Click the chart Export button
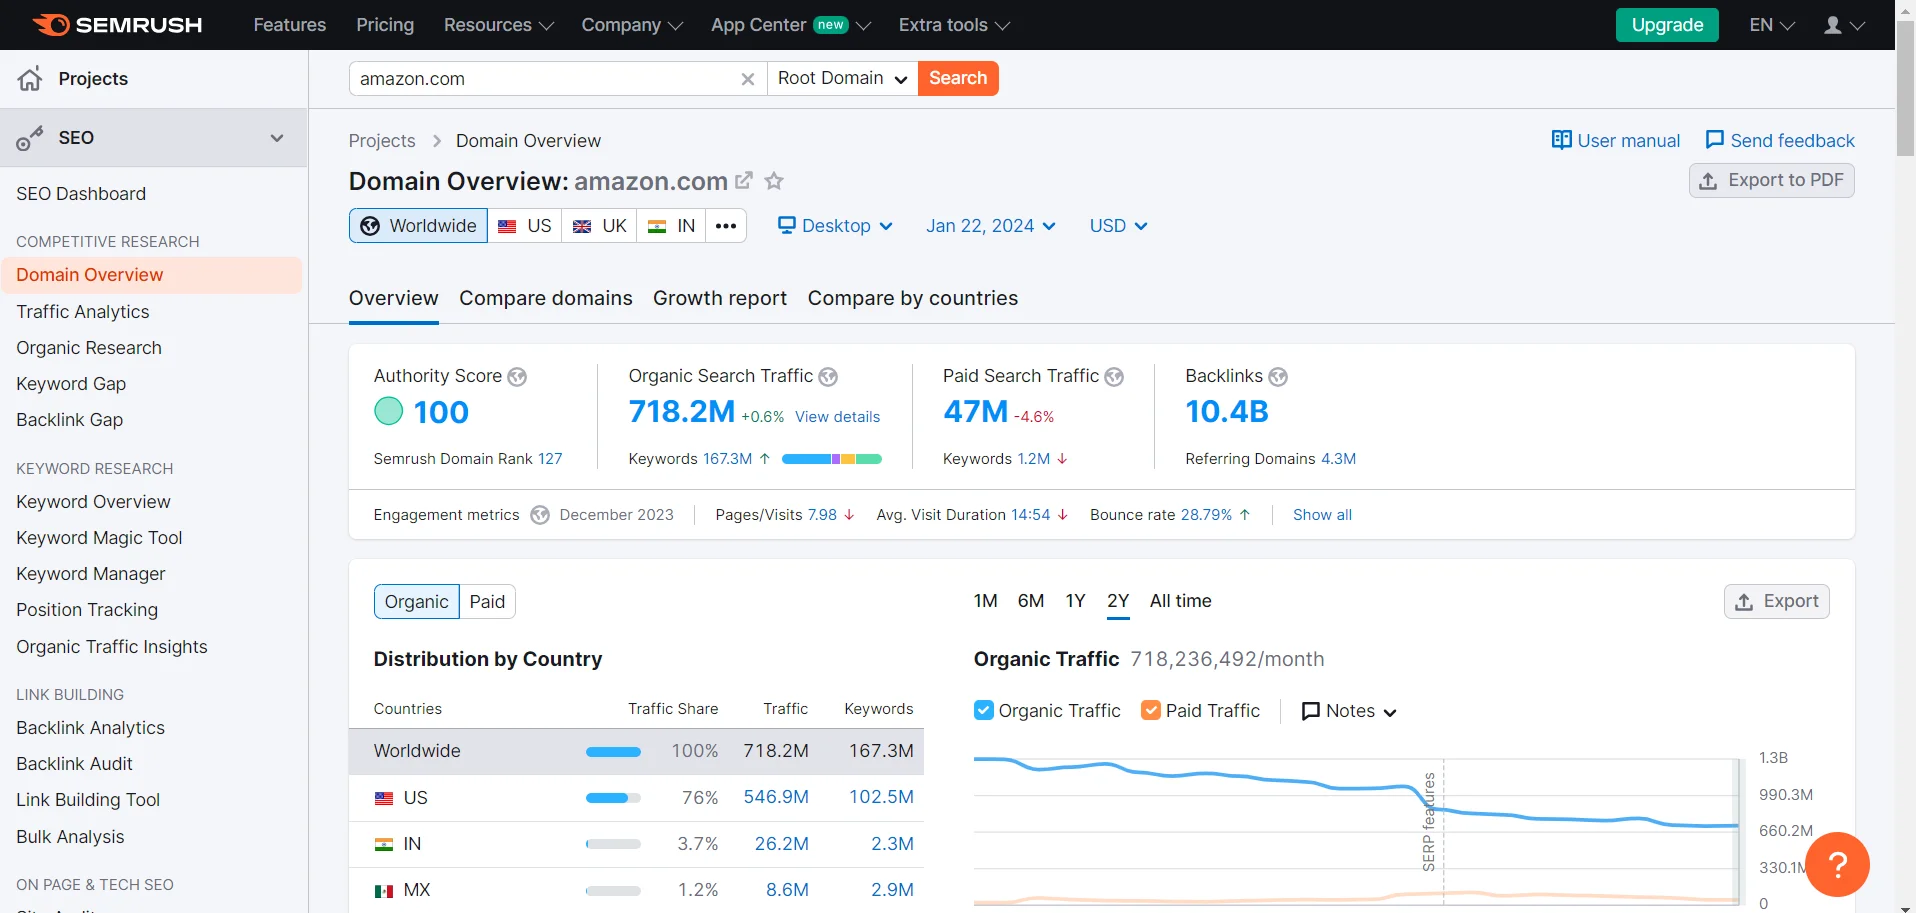This screenshot has height=913, width=1916. (x=1776, y=602)
